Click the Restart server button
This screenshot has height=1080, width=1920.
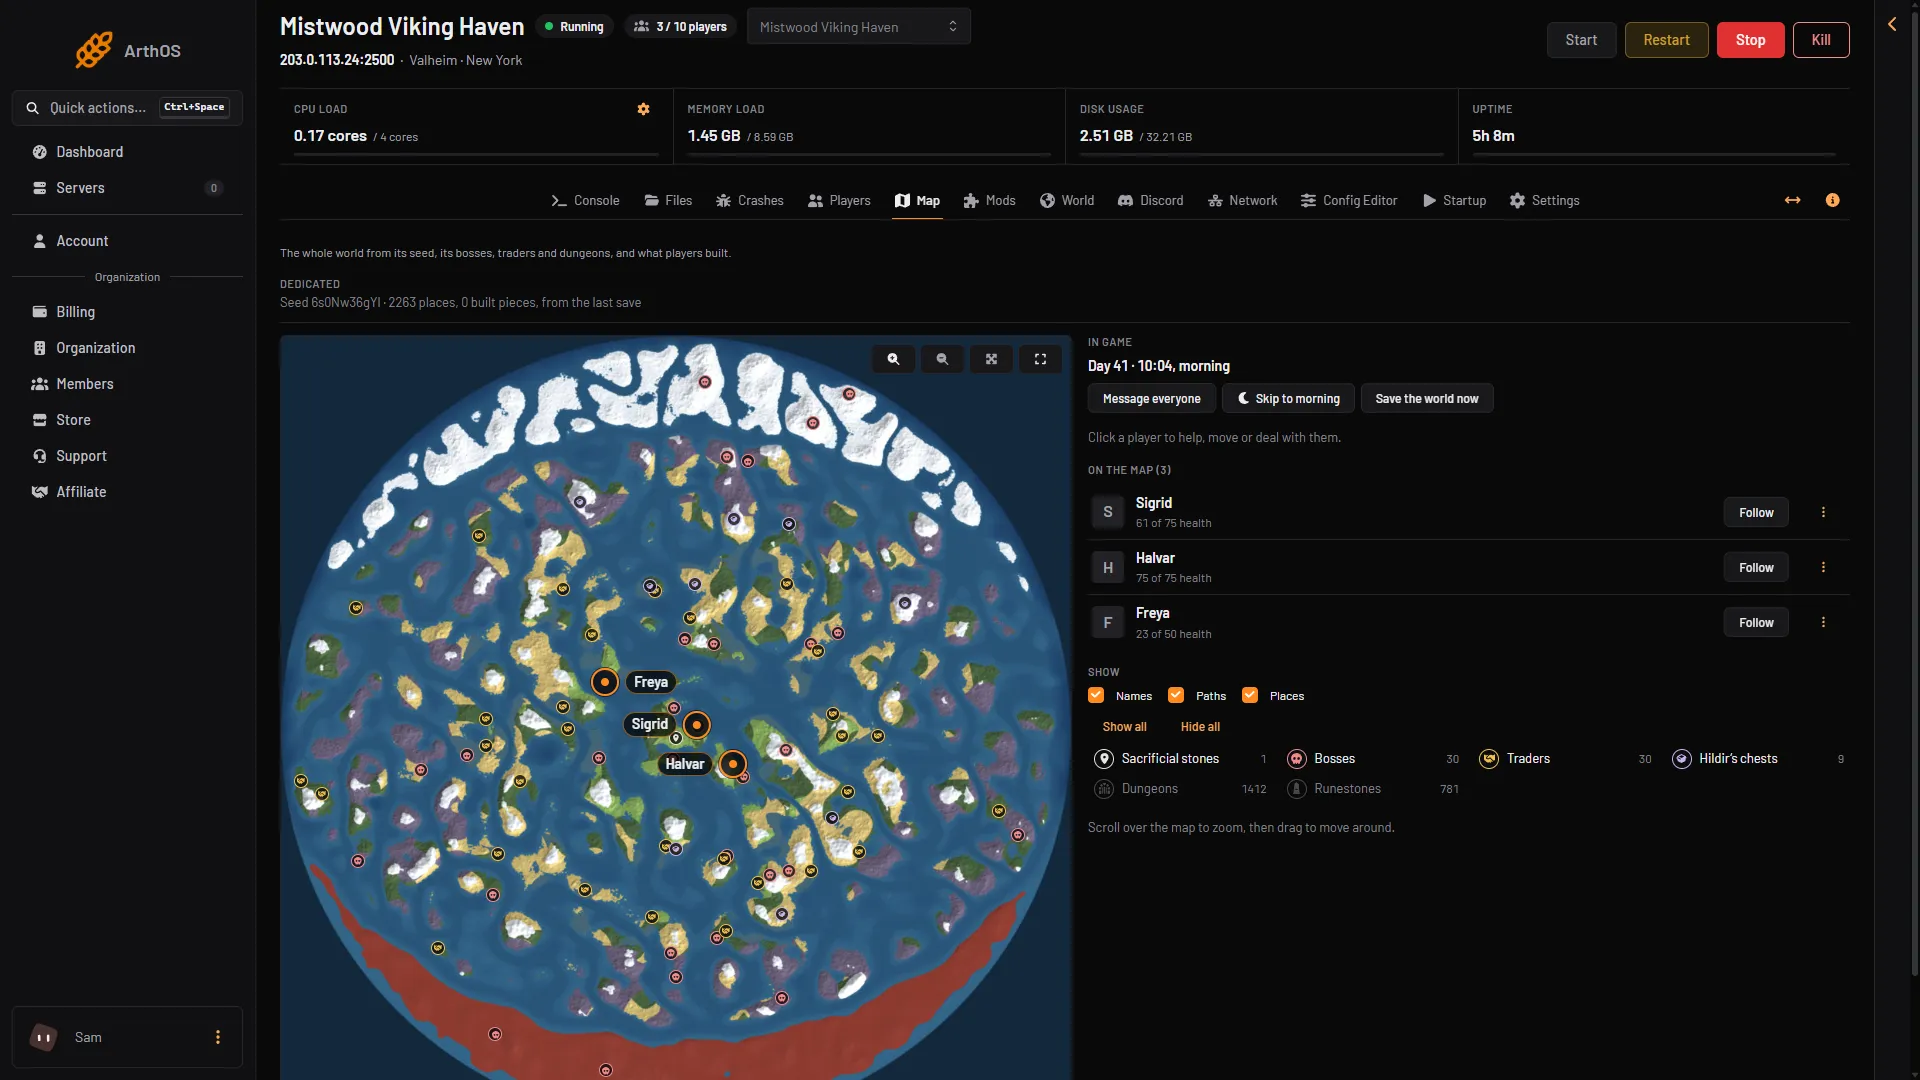click(x=1666, y=40)
